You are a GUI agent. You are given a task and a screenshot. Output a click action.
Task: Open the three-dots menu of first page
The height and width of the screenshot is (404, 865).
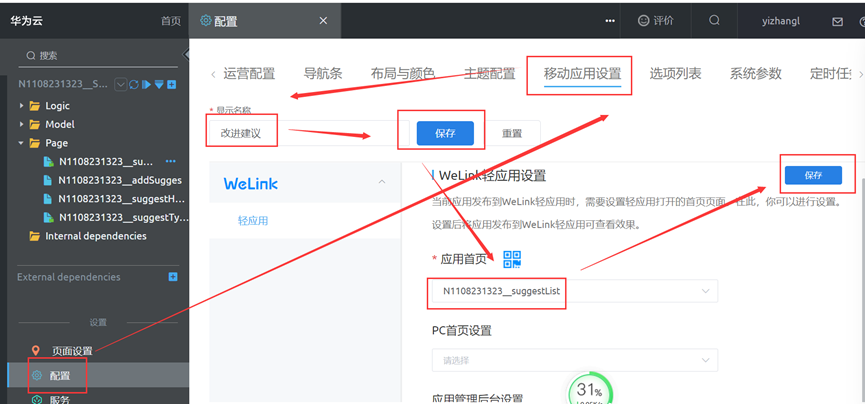pos(170,161)
